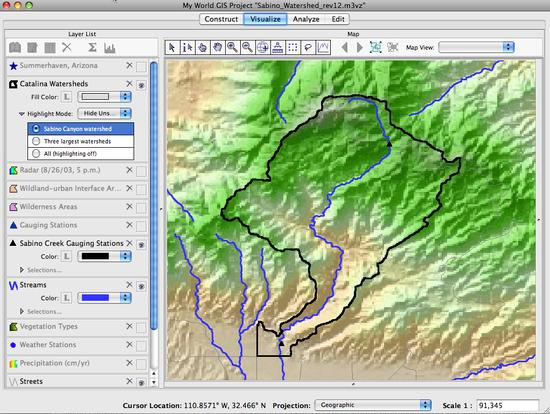This screenshot has width=550, height=414.
Task: Enable visibility checkbox for Summerhaven, Arizona layer
Action: [x=141, y=67]
